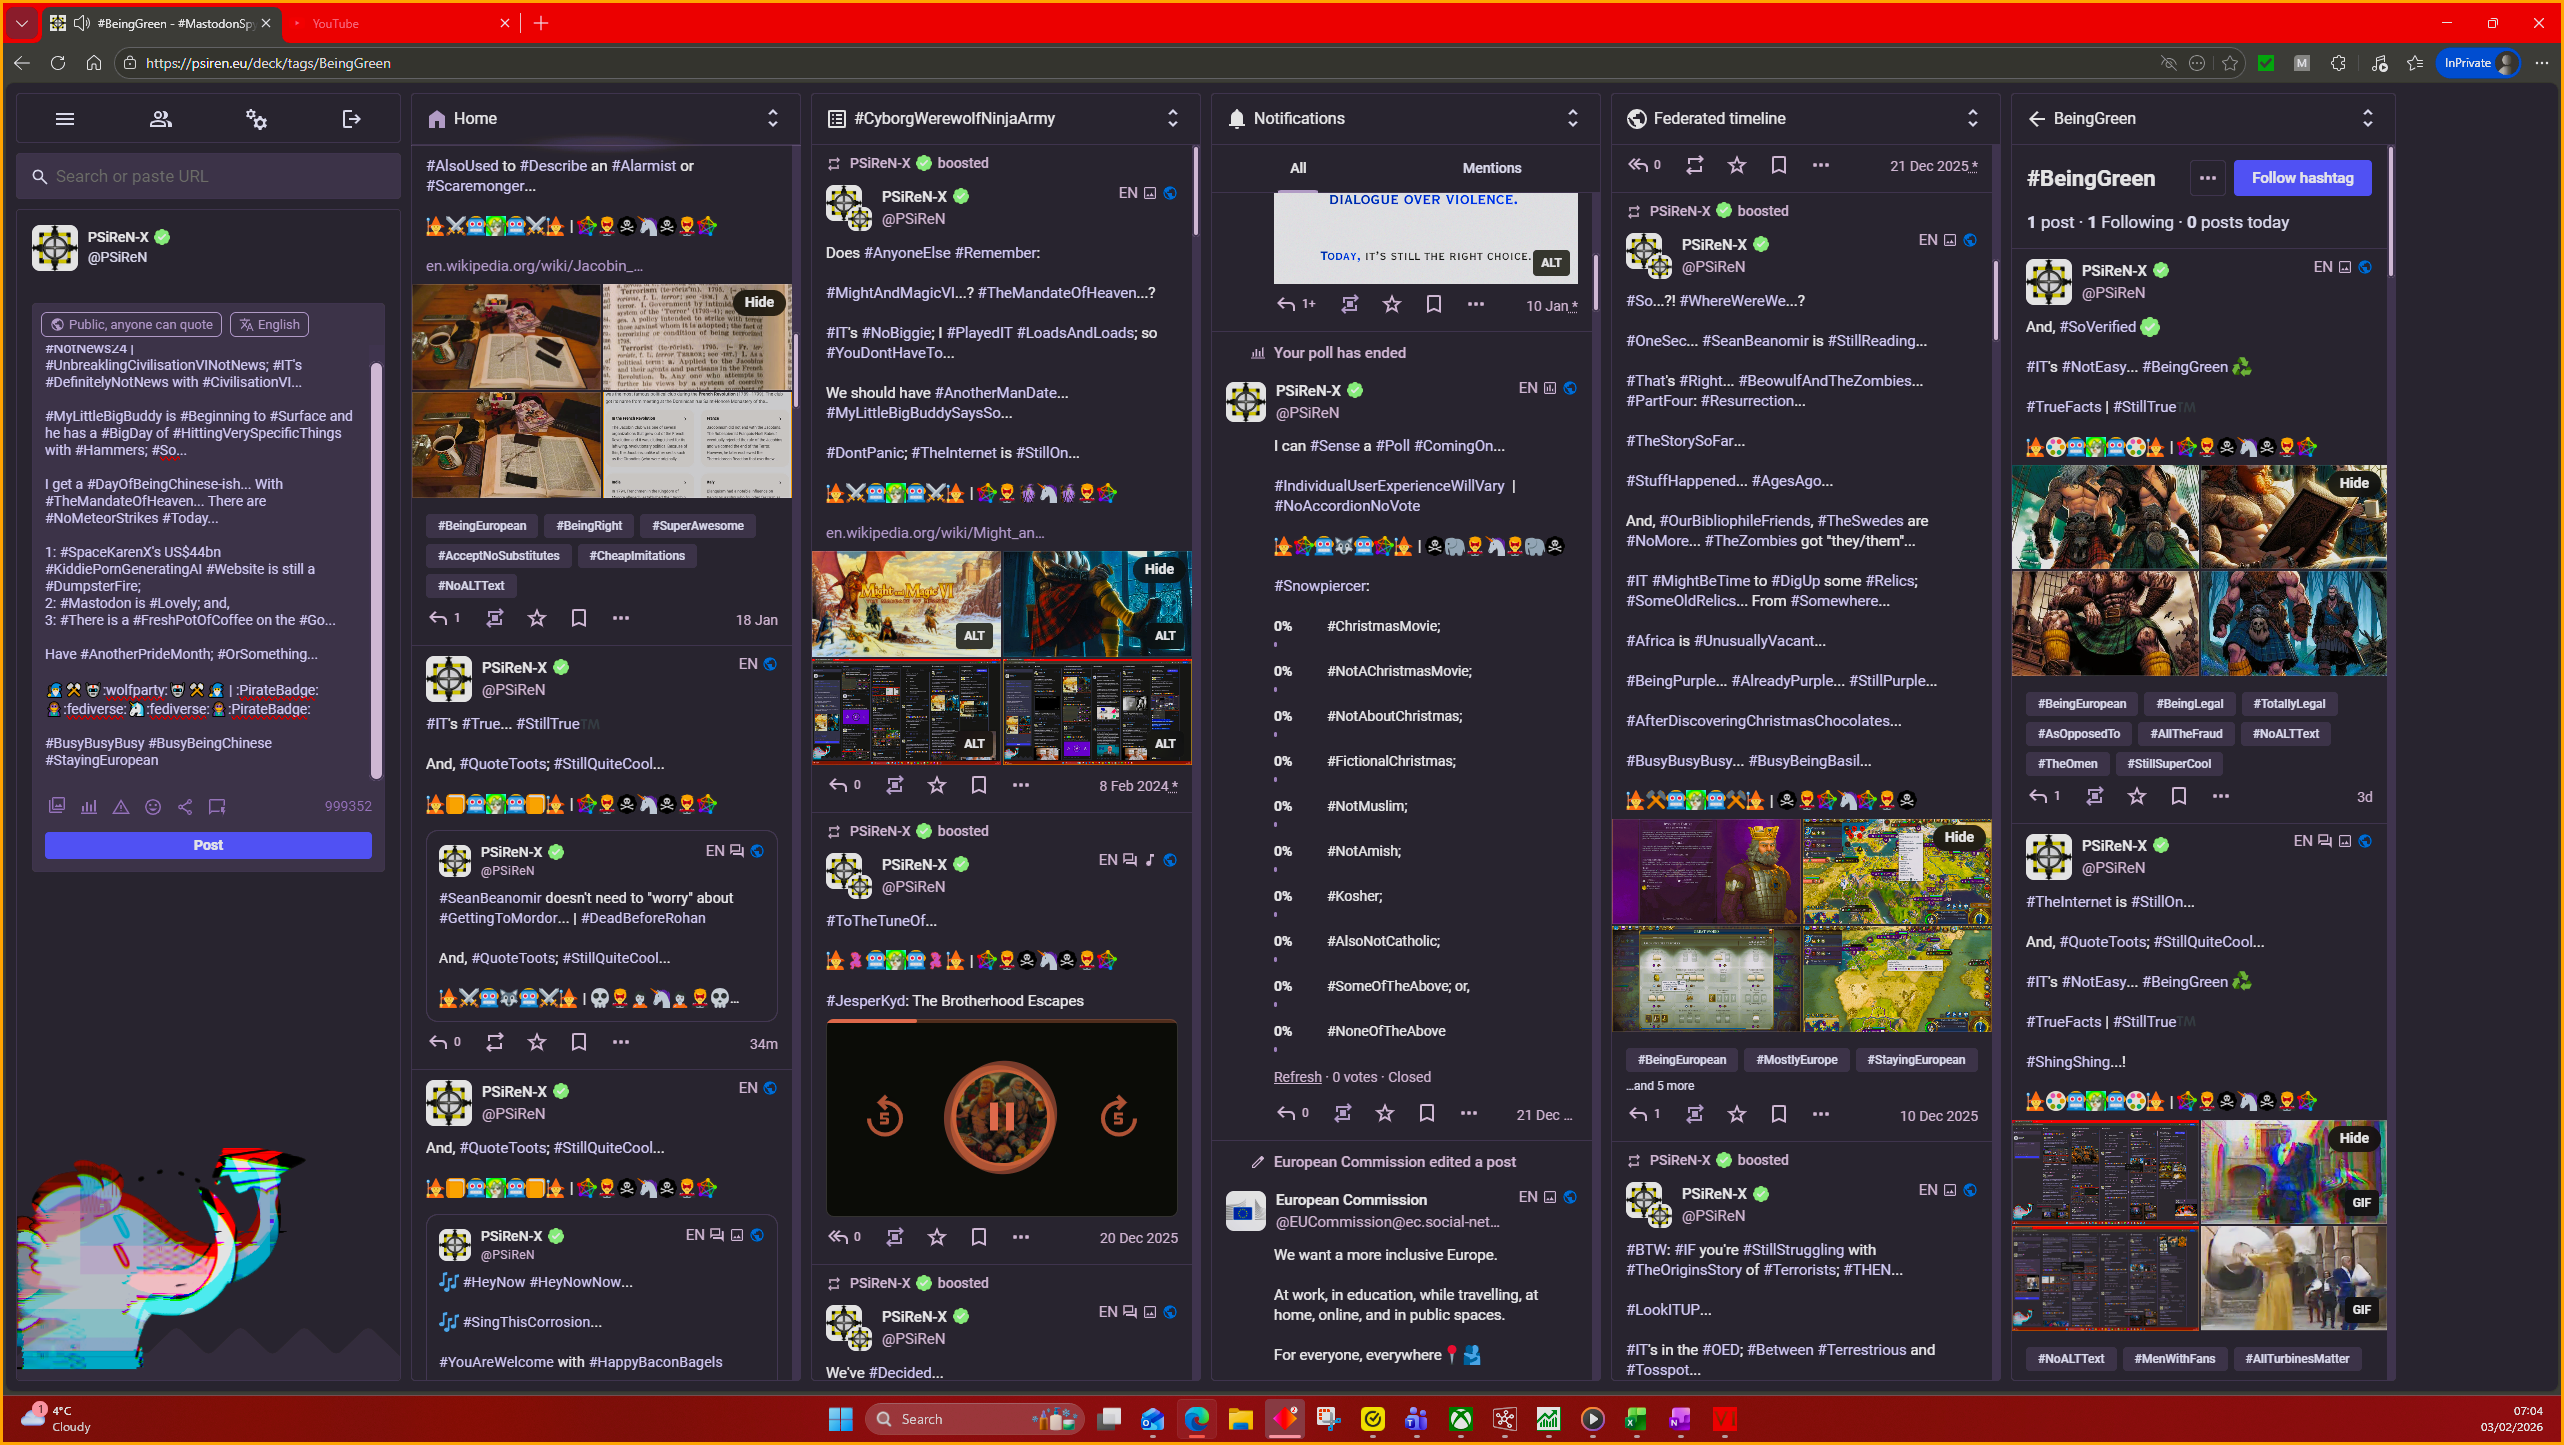Open the Public, anyone can quote dropdown
Image resolution: width=2564 pixels, height=1445 pixels.
click(x=131, y=324)
